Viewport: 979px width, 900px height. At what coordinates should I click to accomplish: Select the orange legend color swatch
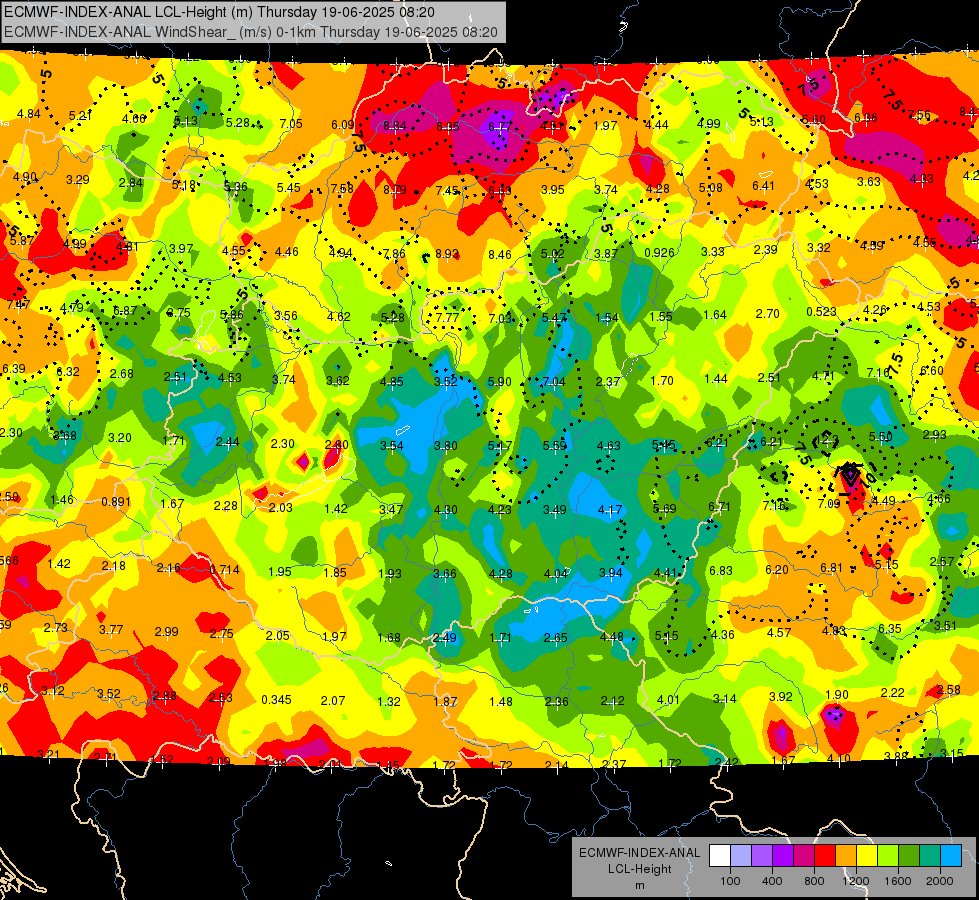(846, 856)
